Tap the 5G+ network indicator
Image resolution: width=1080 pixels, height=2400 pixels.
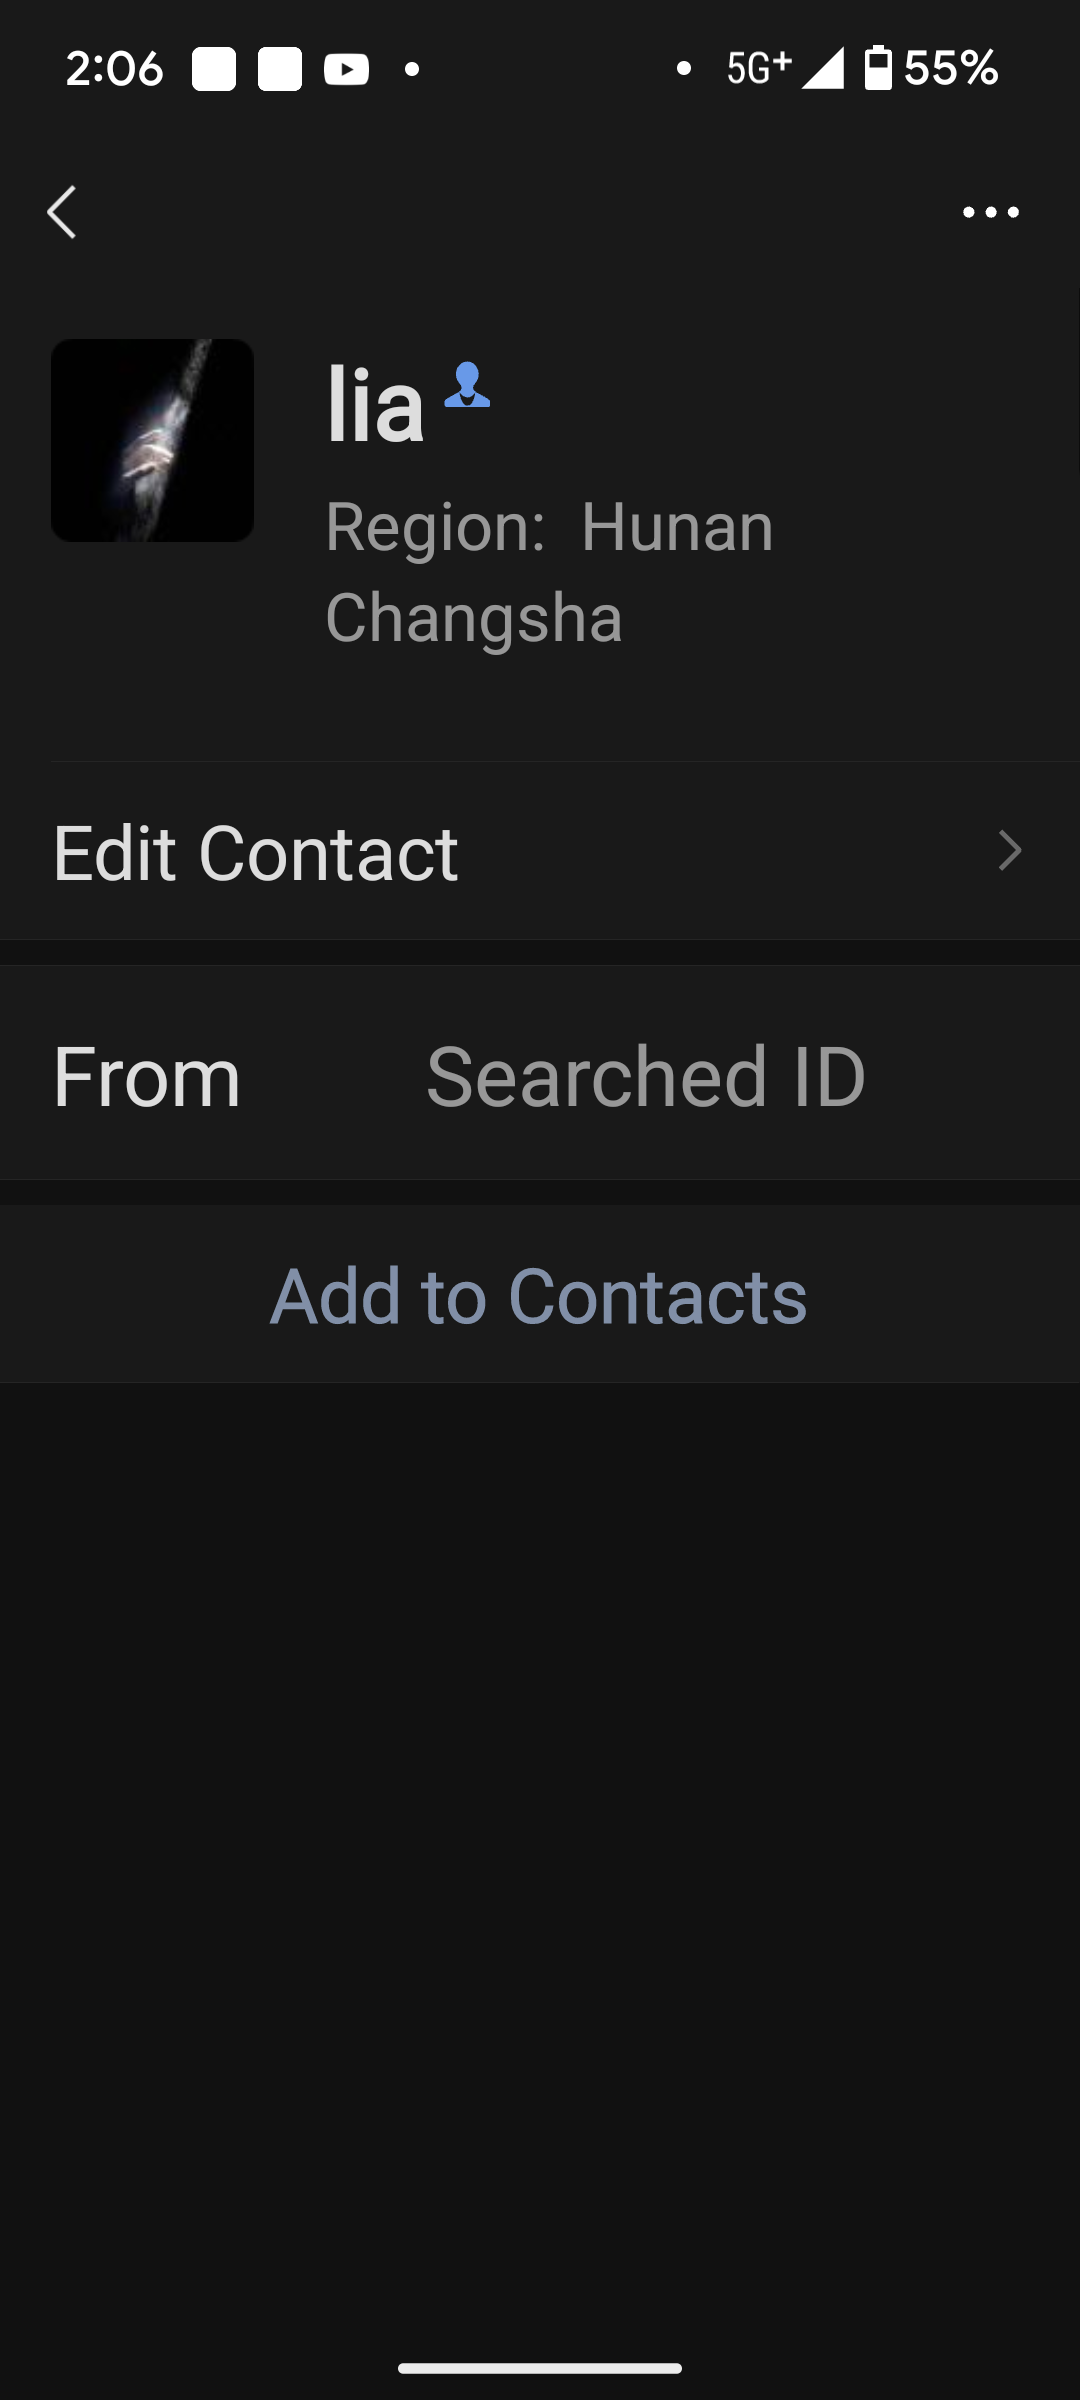point(758,68)
